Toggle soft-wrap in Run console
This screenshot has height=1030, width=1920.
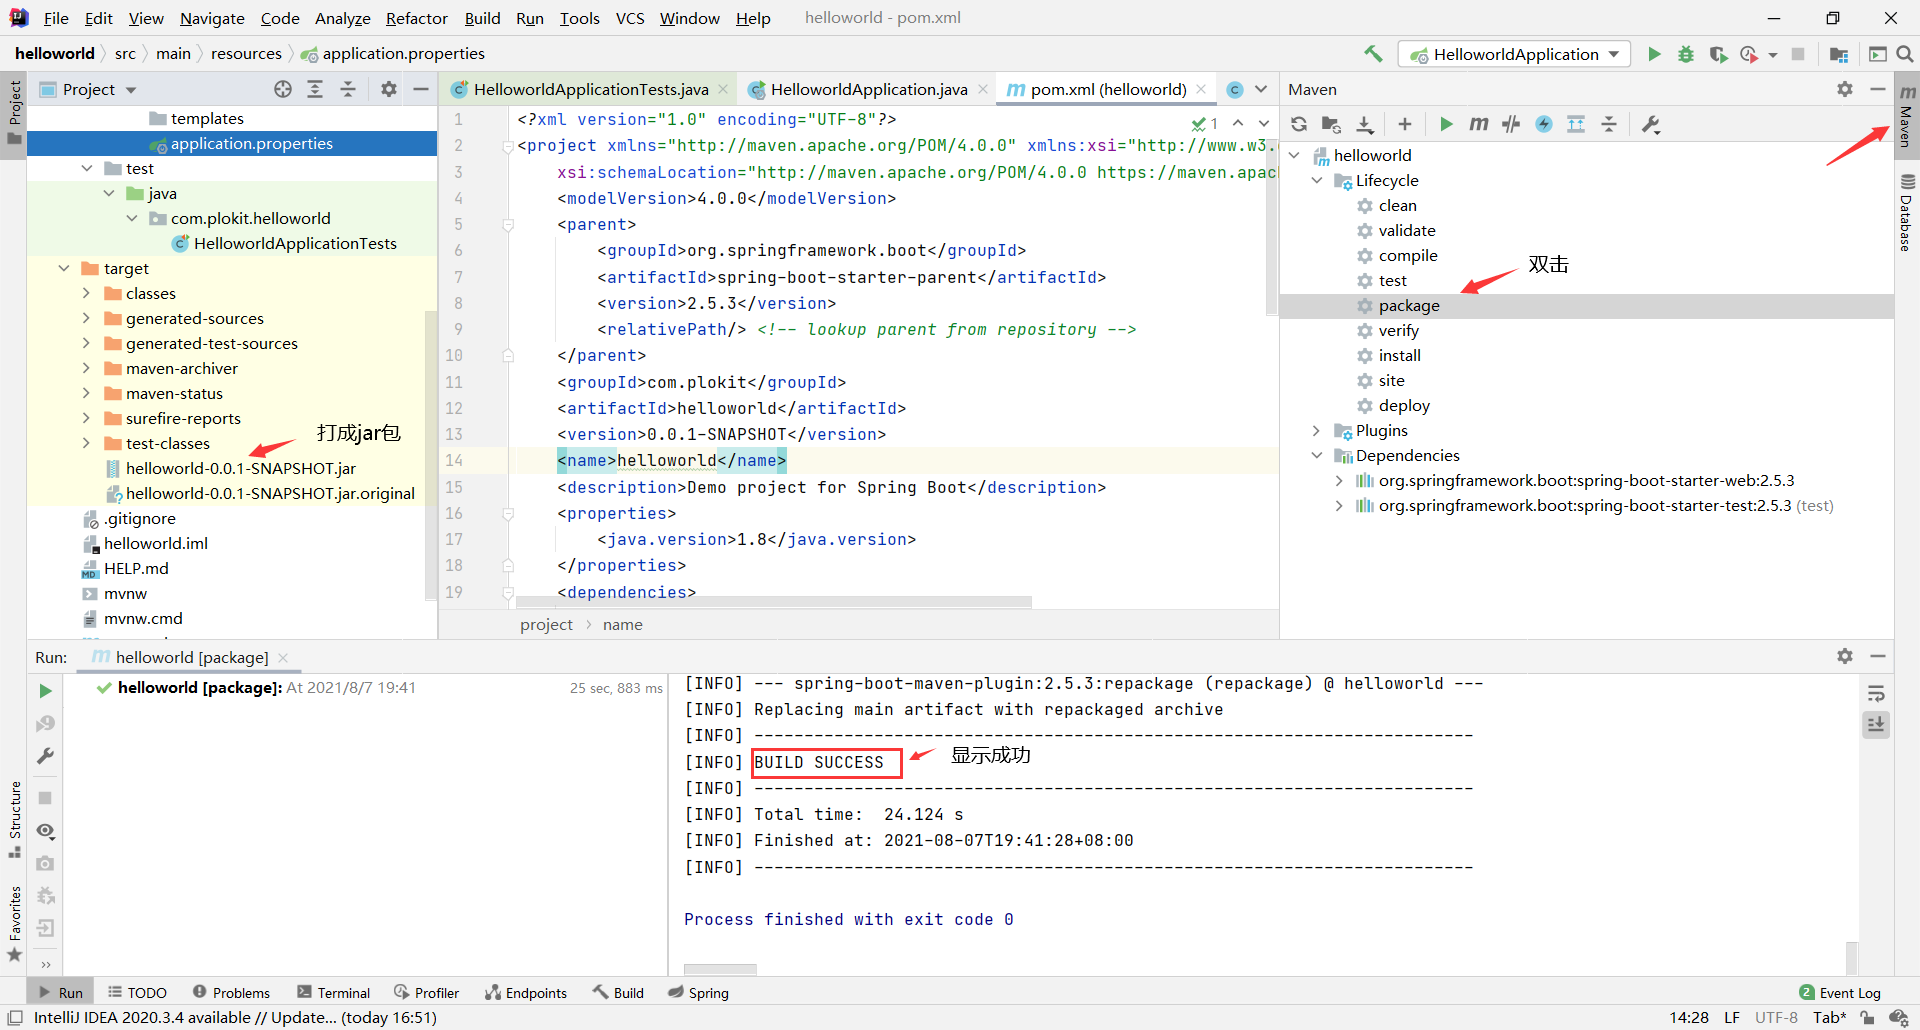point(1876,693)
